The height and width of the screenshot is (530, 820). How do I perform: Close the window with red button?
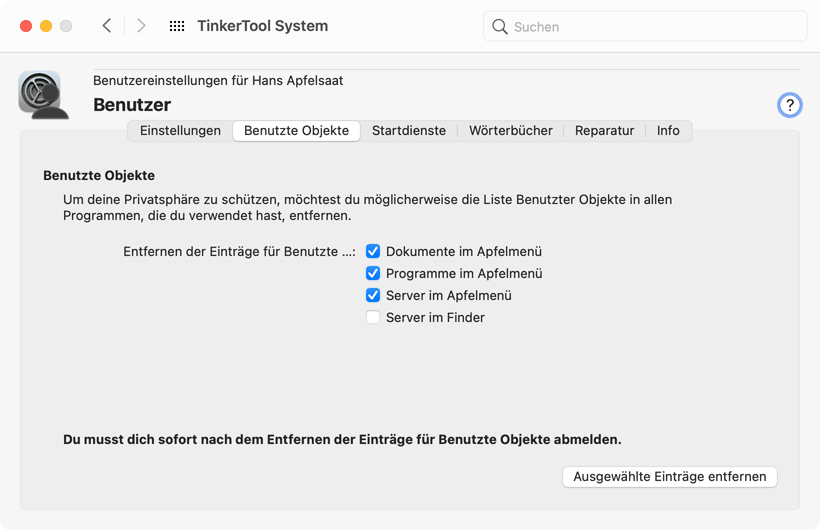tap(26, 26)
